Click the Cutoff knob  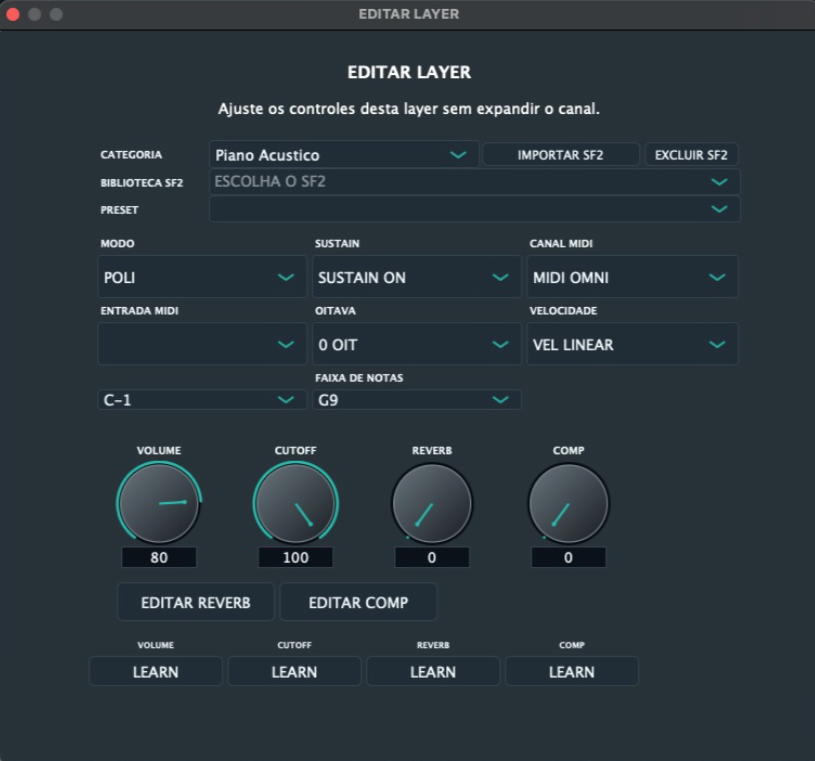(296, 503)
